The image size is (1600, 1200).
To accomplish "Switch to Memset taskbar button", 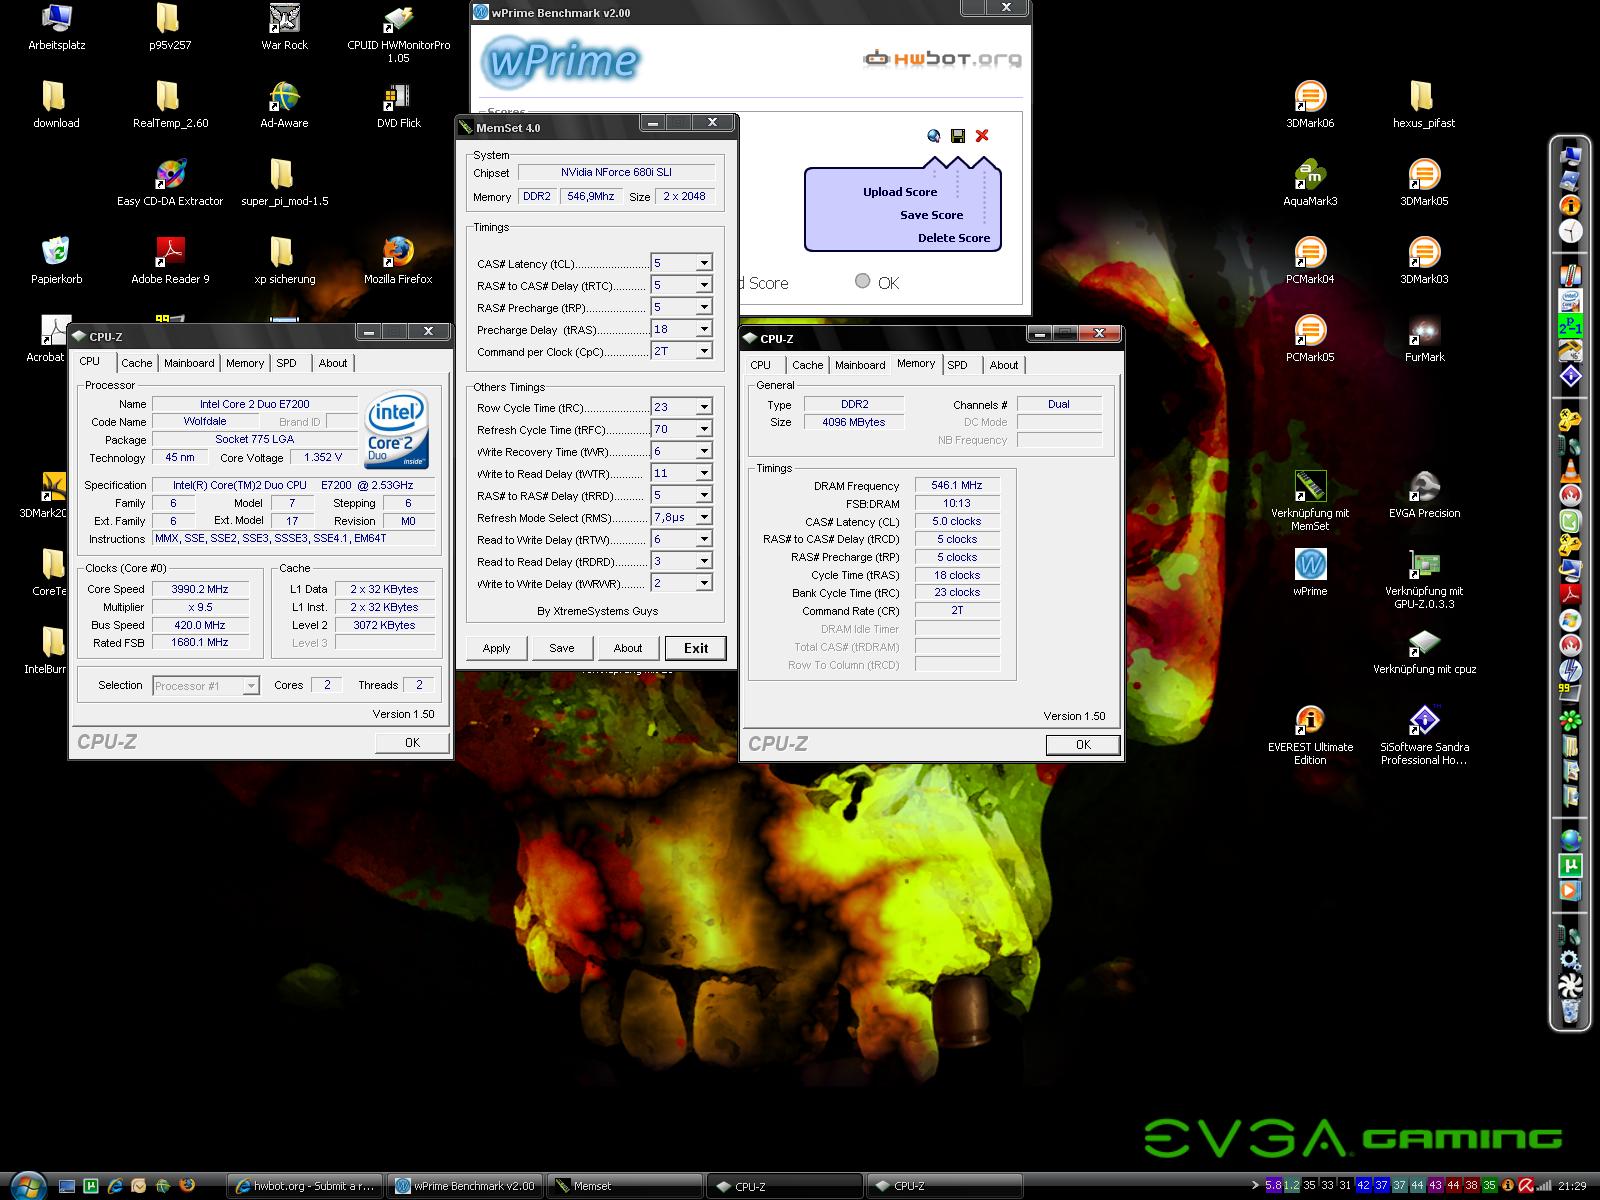I will click(x=626, y=1186).
